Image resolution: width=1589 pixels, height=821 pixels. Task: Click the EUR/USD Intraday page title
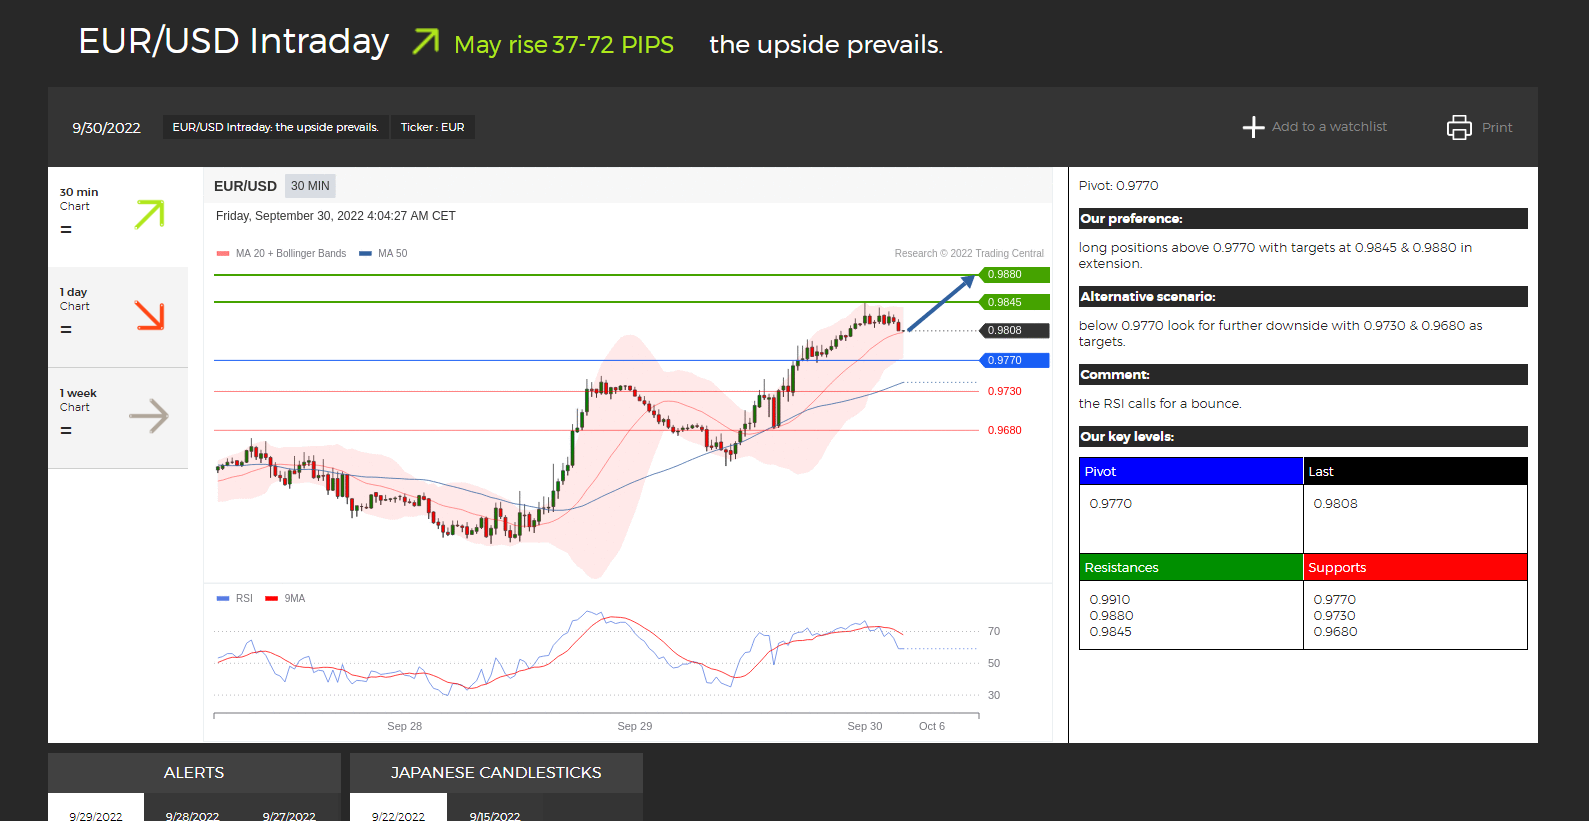pyautogui.click(x=234, y=41)
